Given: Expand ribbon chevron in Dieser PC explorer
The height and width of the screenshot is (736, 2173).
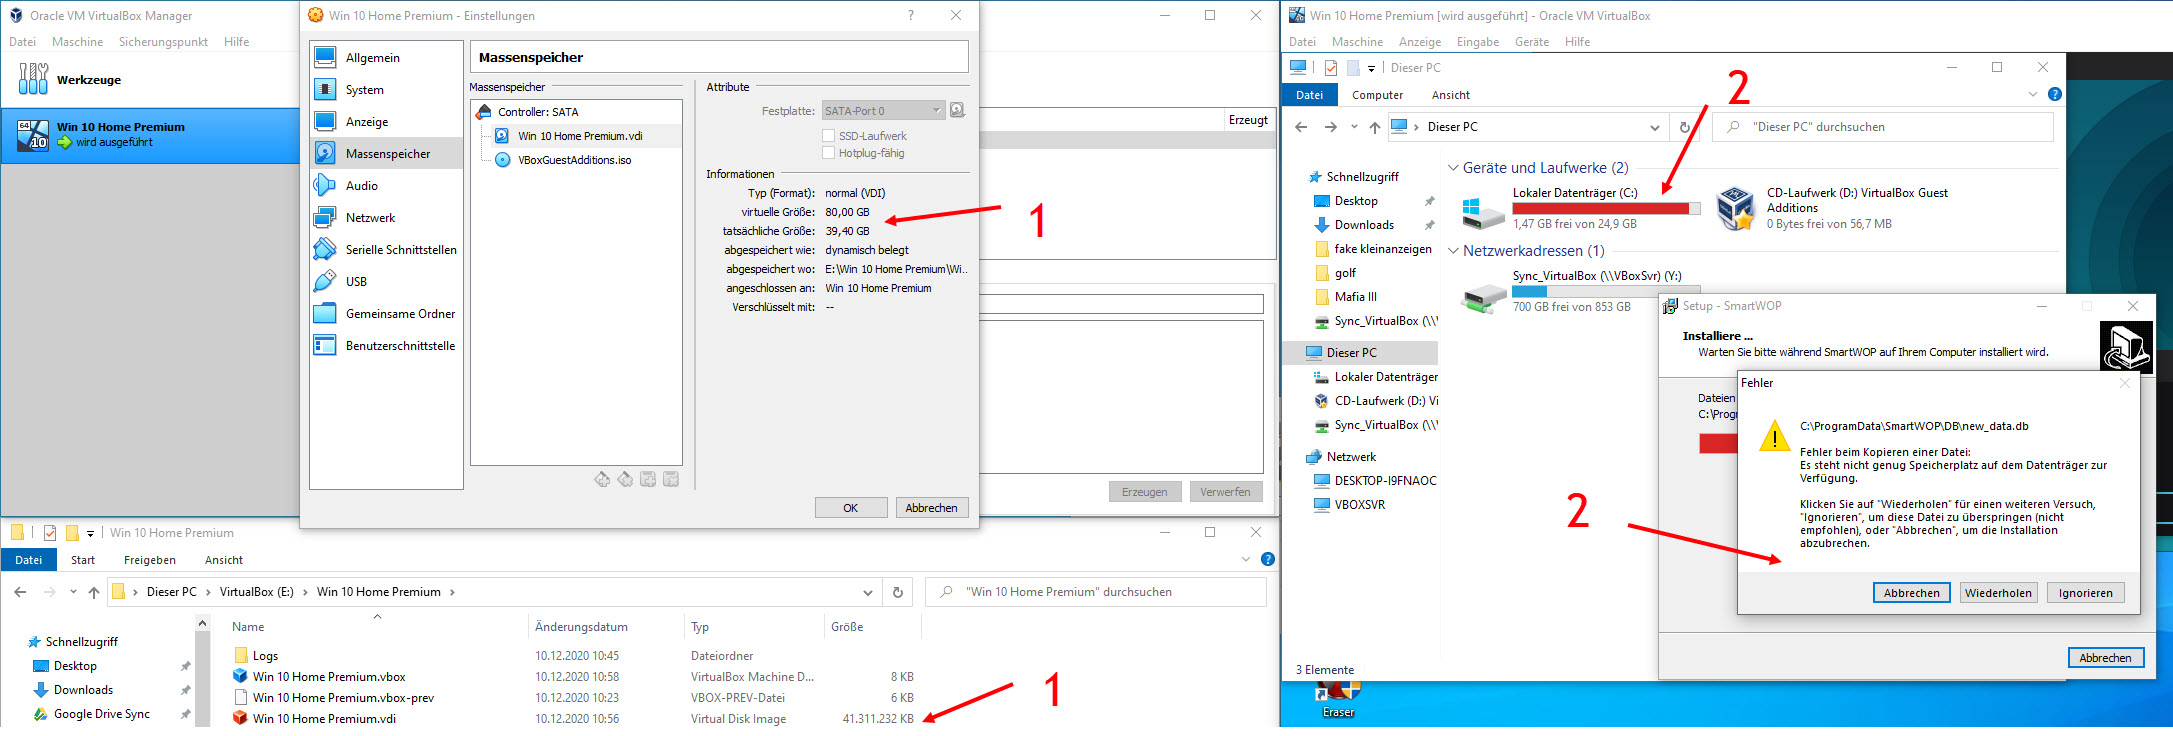Looking at the screenshot, I should [2032, 95].
